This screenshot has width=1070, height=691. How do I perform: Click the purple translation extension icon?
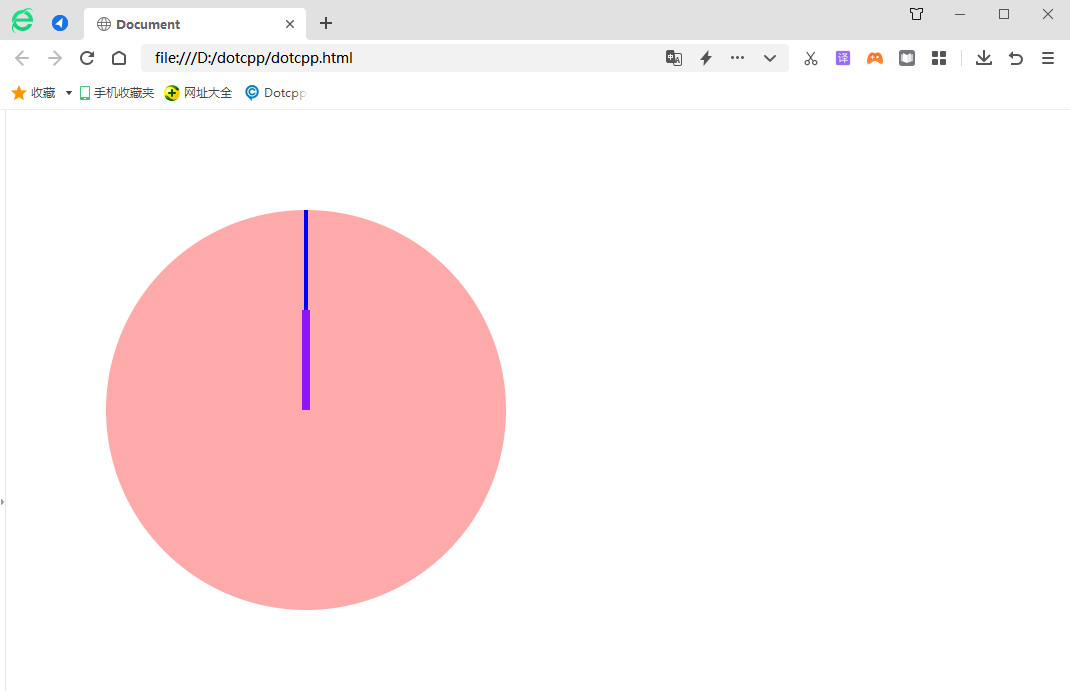click(843, 58)
